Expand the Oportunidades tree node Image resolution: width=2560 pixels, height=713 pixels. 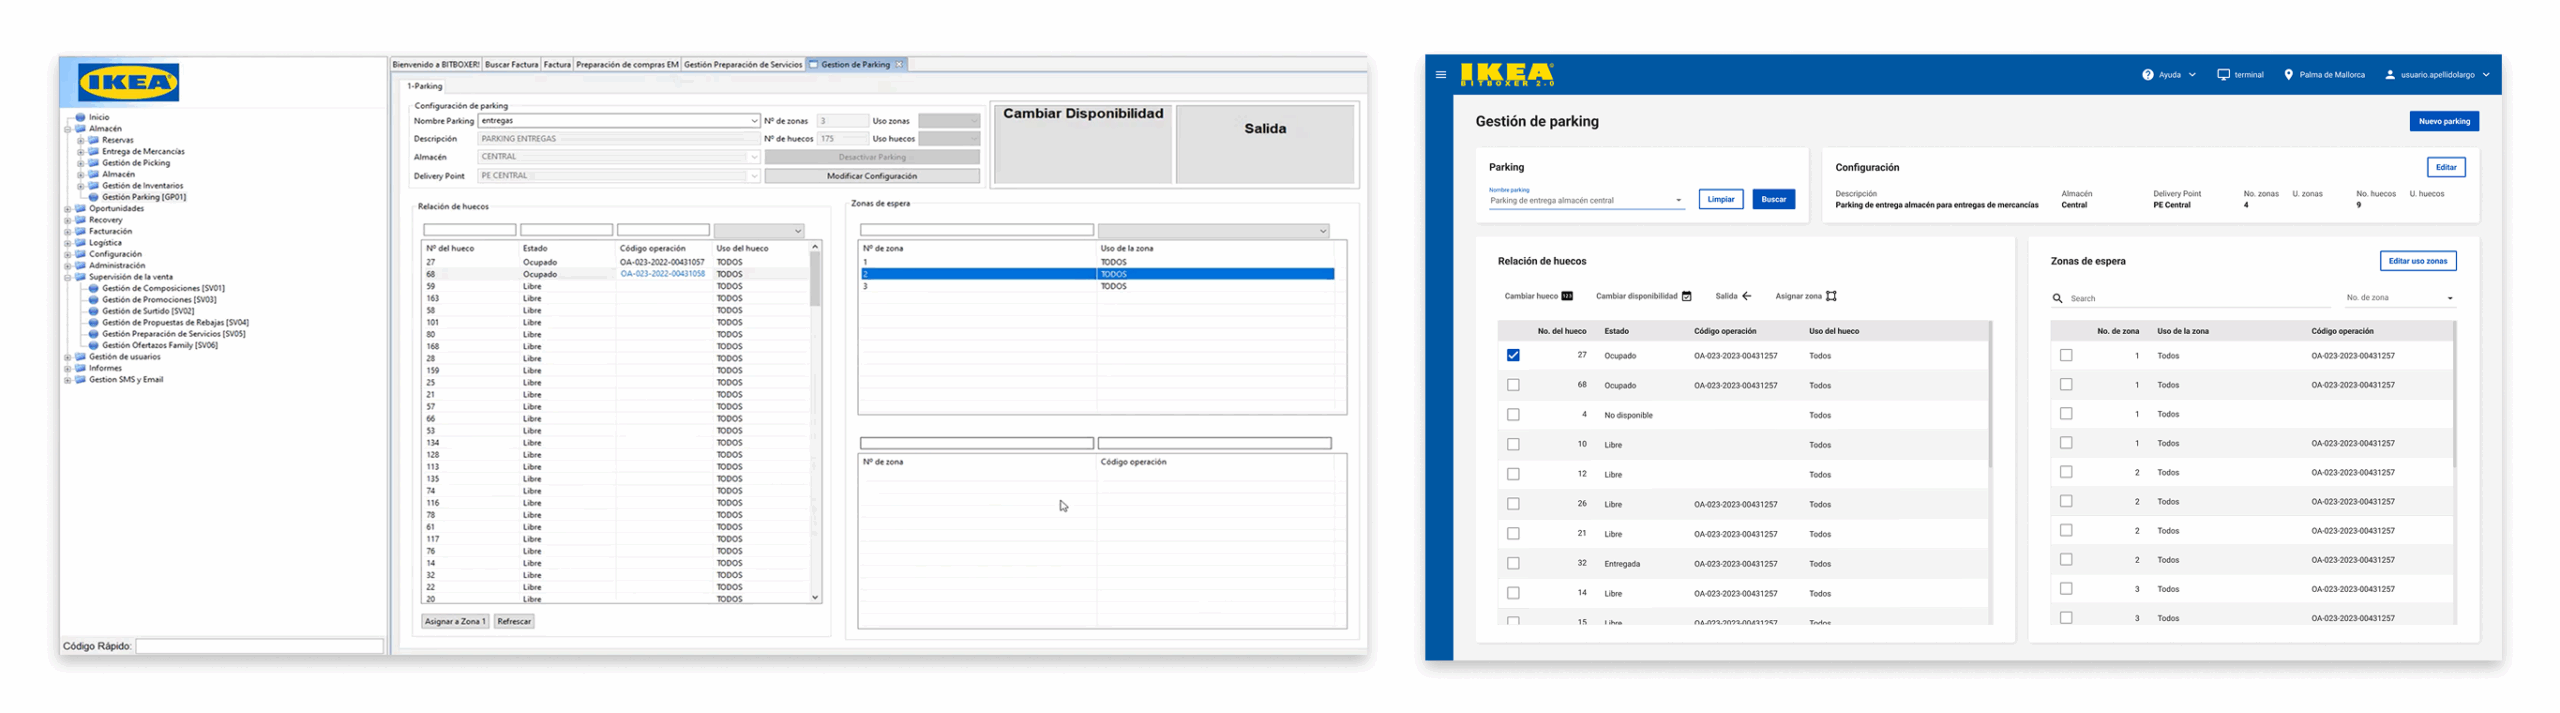point(68,209)
